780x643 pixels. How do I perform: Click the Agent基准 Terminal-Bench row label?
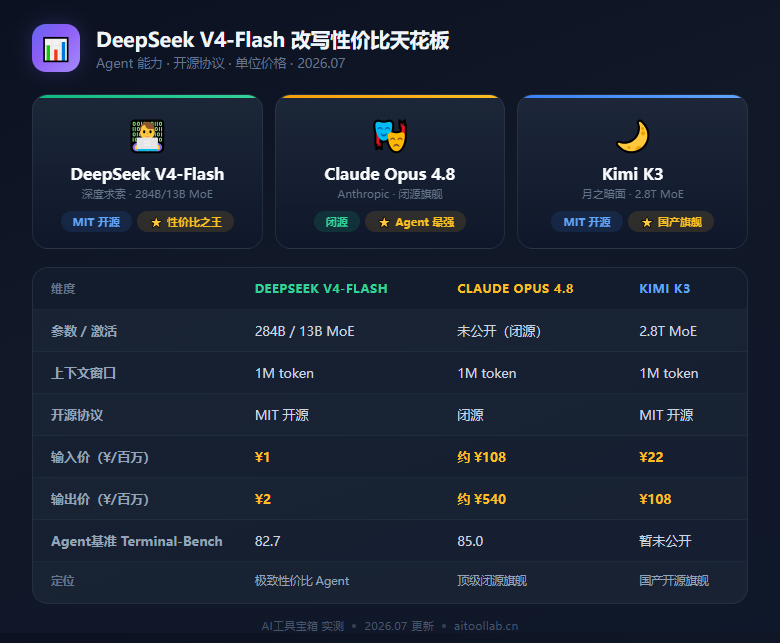point(137,541)
